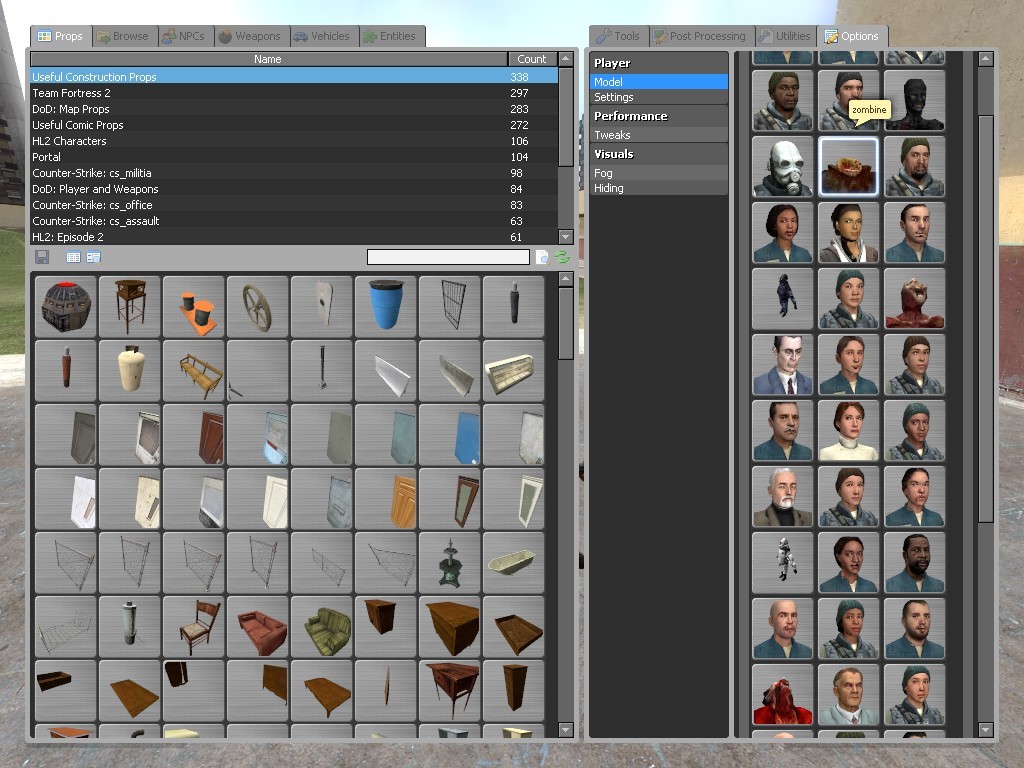Spawn the bright blue door prop

coord(449,434)
